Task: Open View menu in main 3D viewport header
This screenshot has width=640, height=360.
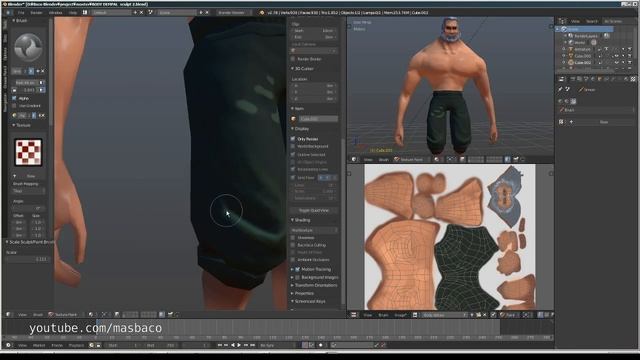Action: [22, 315]
